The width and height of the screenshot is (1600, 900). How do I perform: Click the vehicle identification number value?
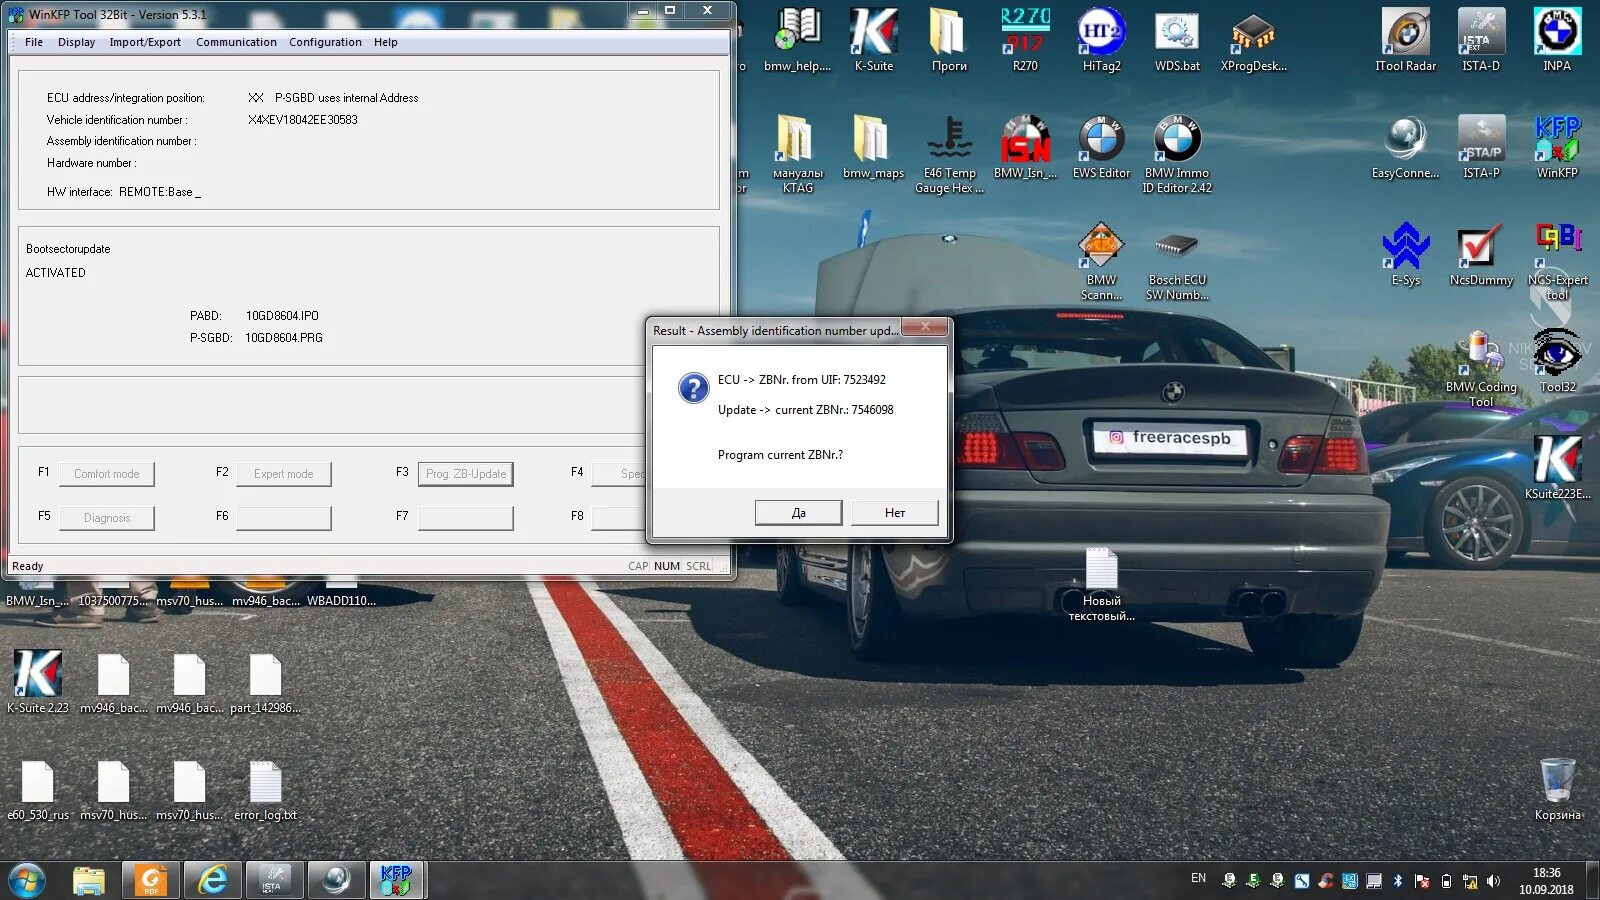point(302,120)
